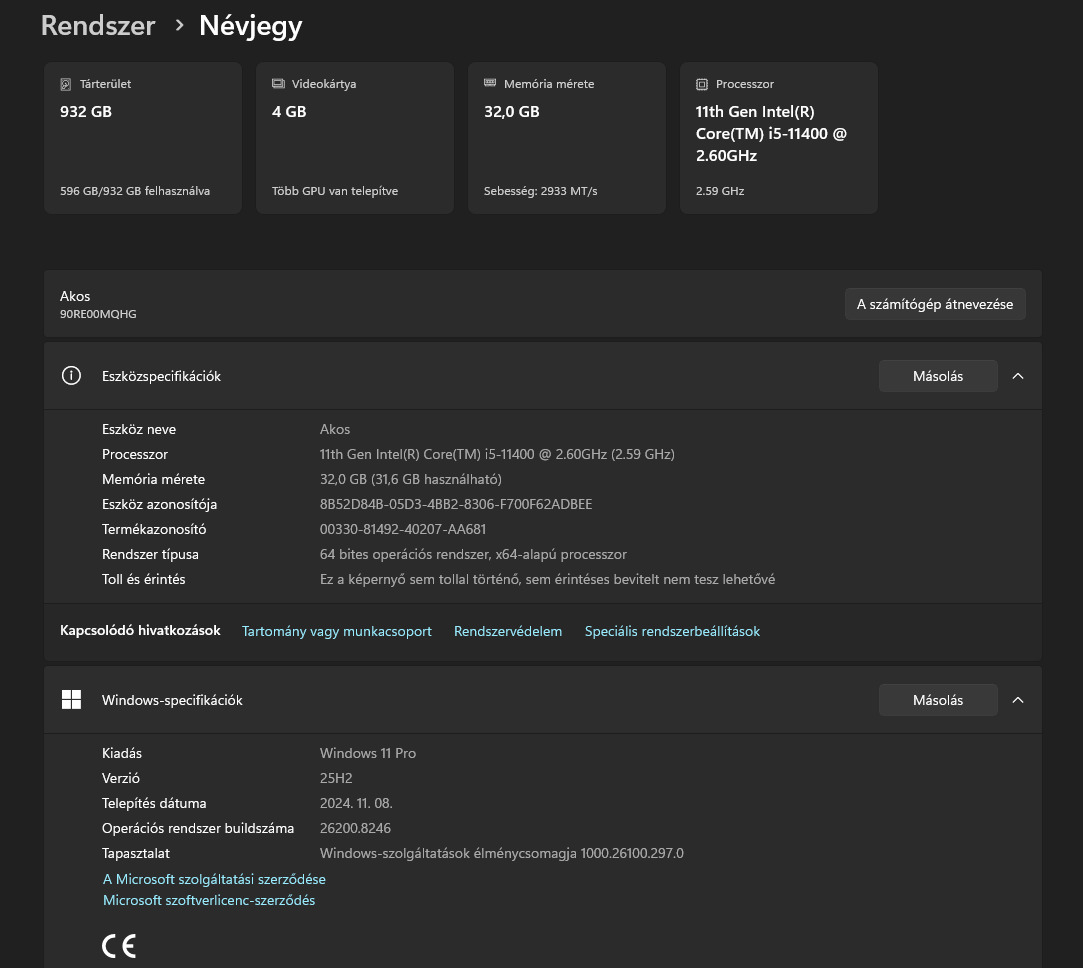
Task: Click the Videokártya graphics card icon
Action: [278, 84]
